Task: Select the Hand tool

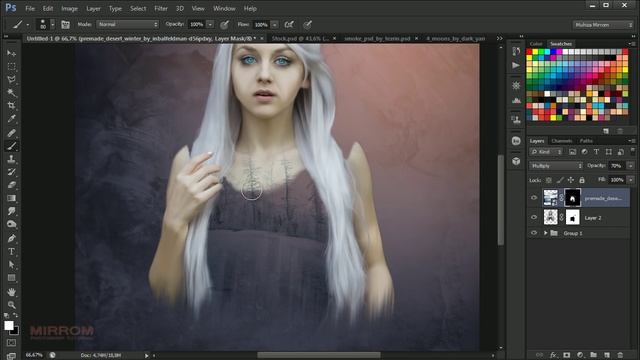Action: click(11, 292)
